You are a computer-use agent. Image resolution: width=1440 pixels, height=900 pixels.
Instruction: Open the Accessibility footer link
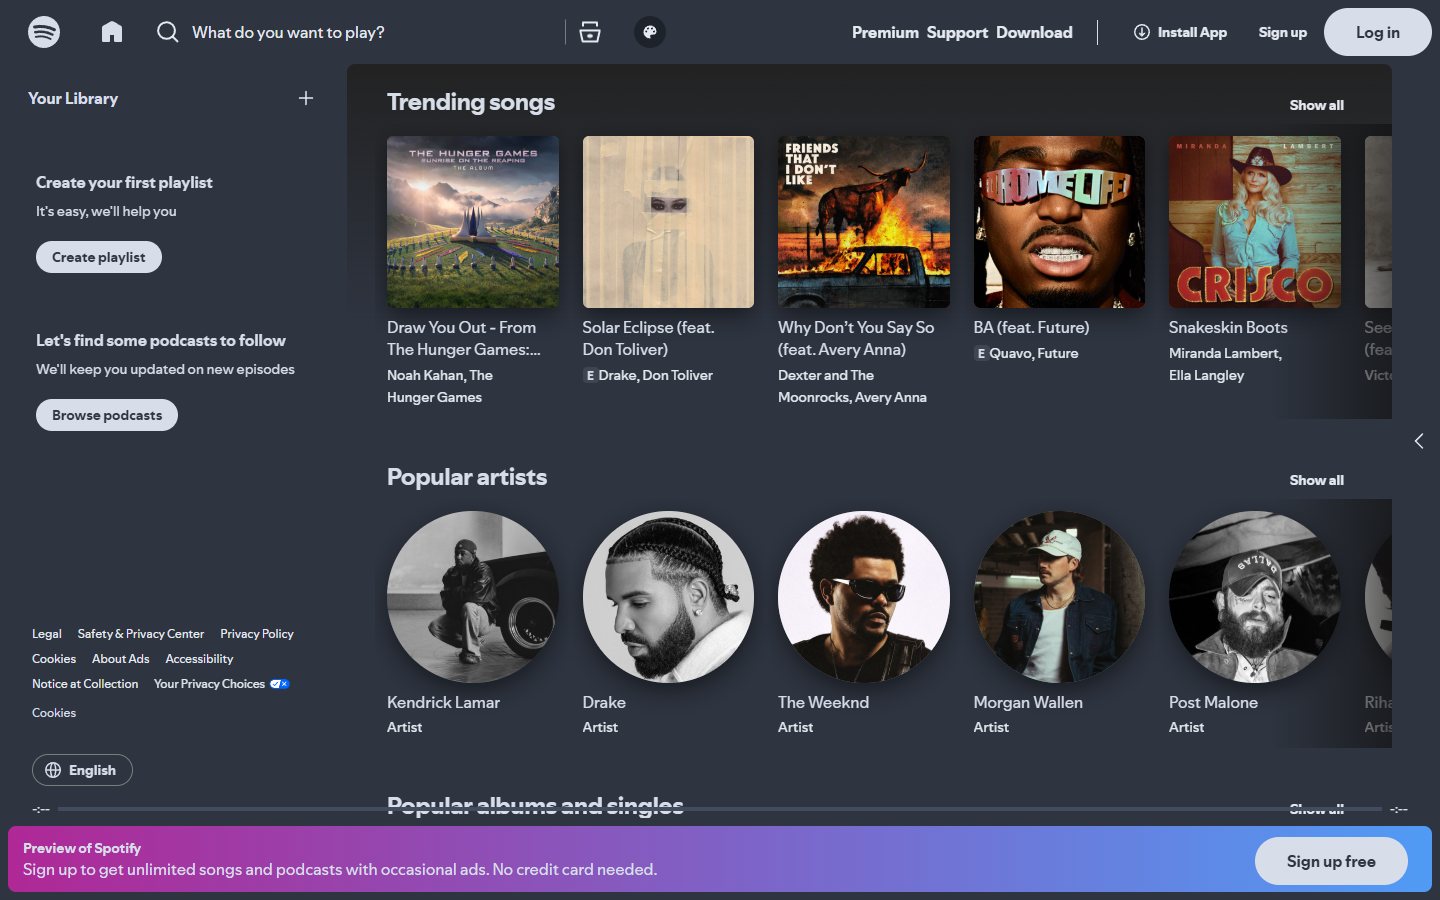click(199, 659)
